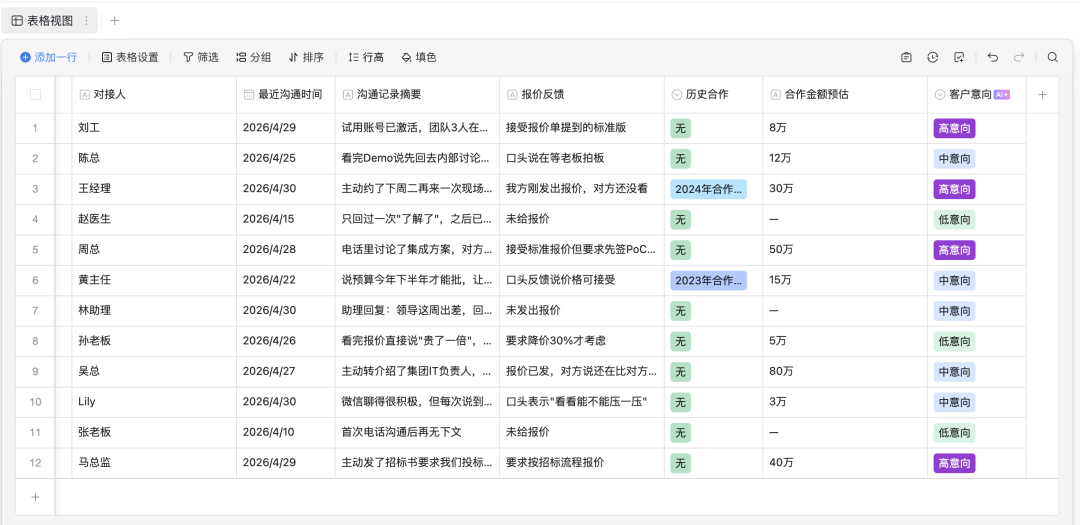Click the 吴总 contact cell
Image resolution: width=1080 pixels, height=525 pixels.
click(x=154, y=371)
